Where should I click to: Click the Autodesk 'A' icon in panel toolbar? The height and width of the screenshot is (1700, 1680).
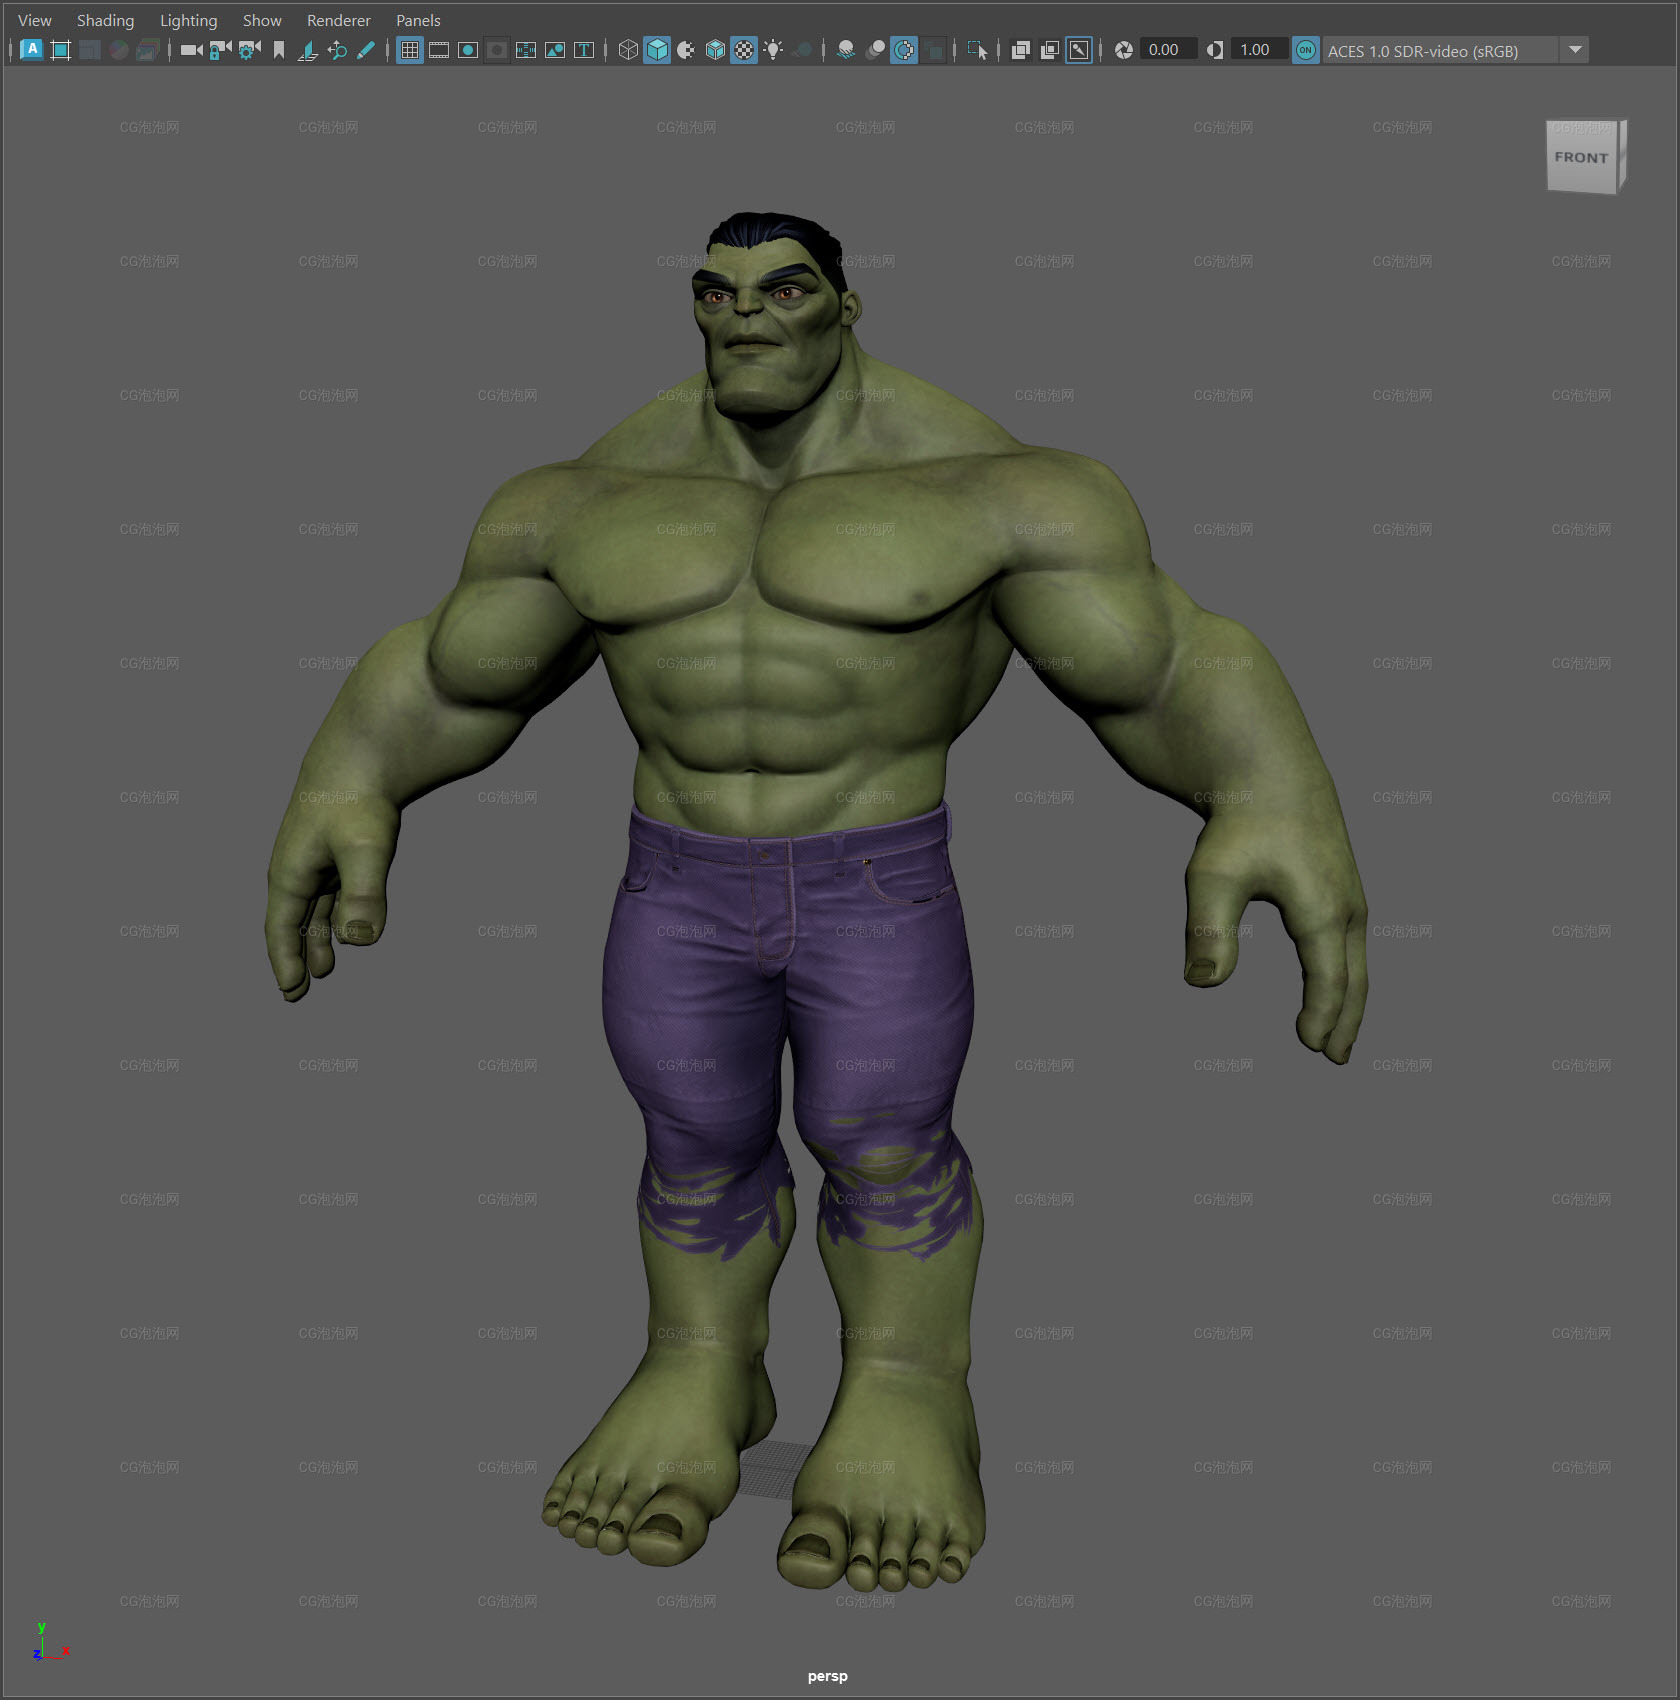coord(31,49)
